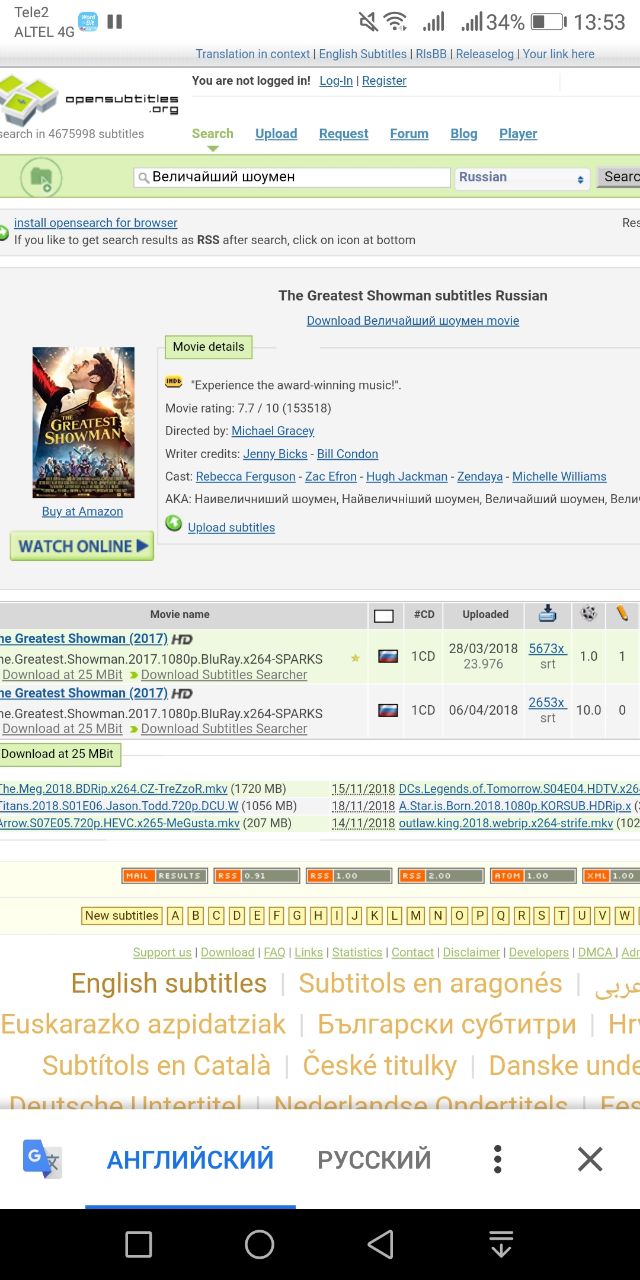Open the Russian language dropdown

pyautogui.click(x=522, y=178)
